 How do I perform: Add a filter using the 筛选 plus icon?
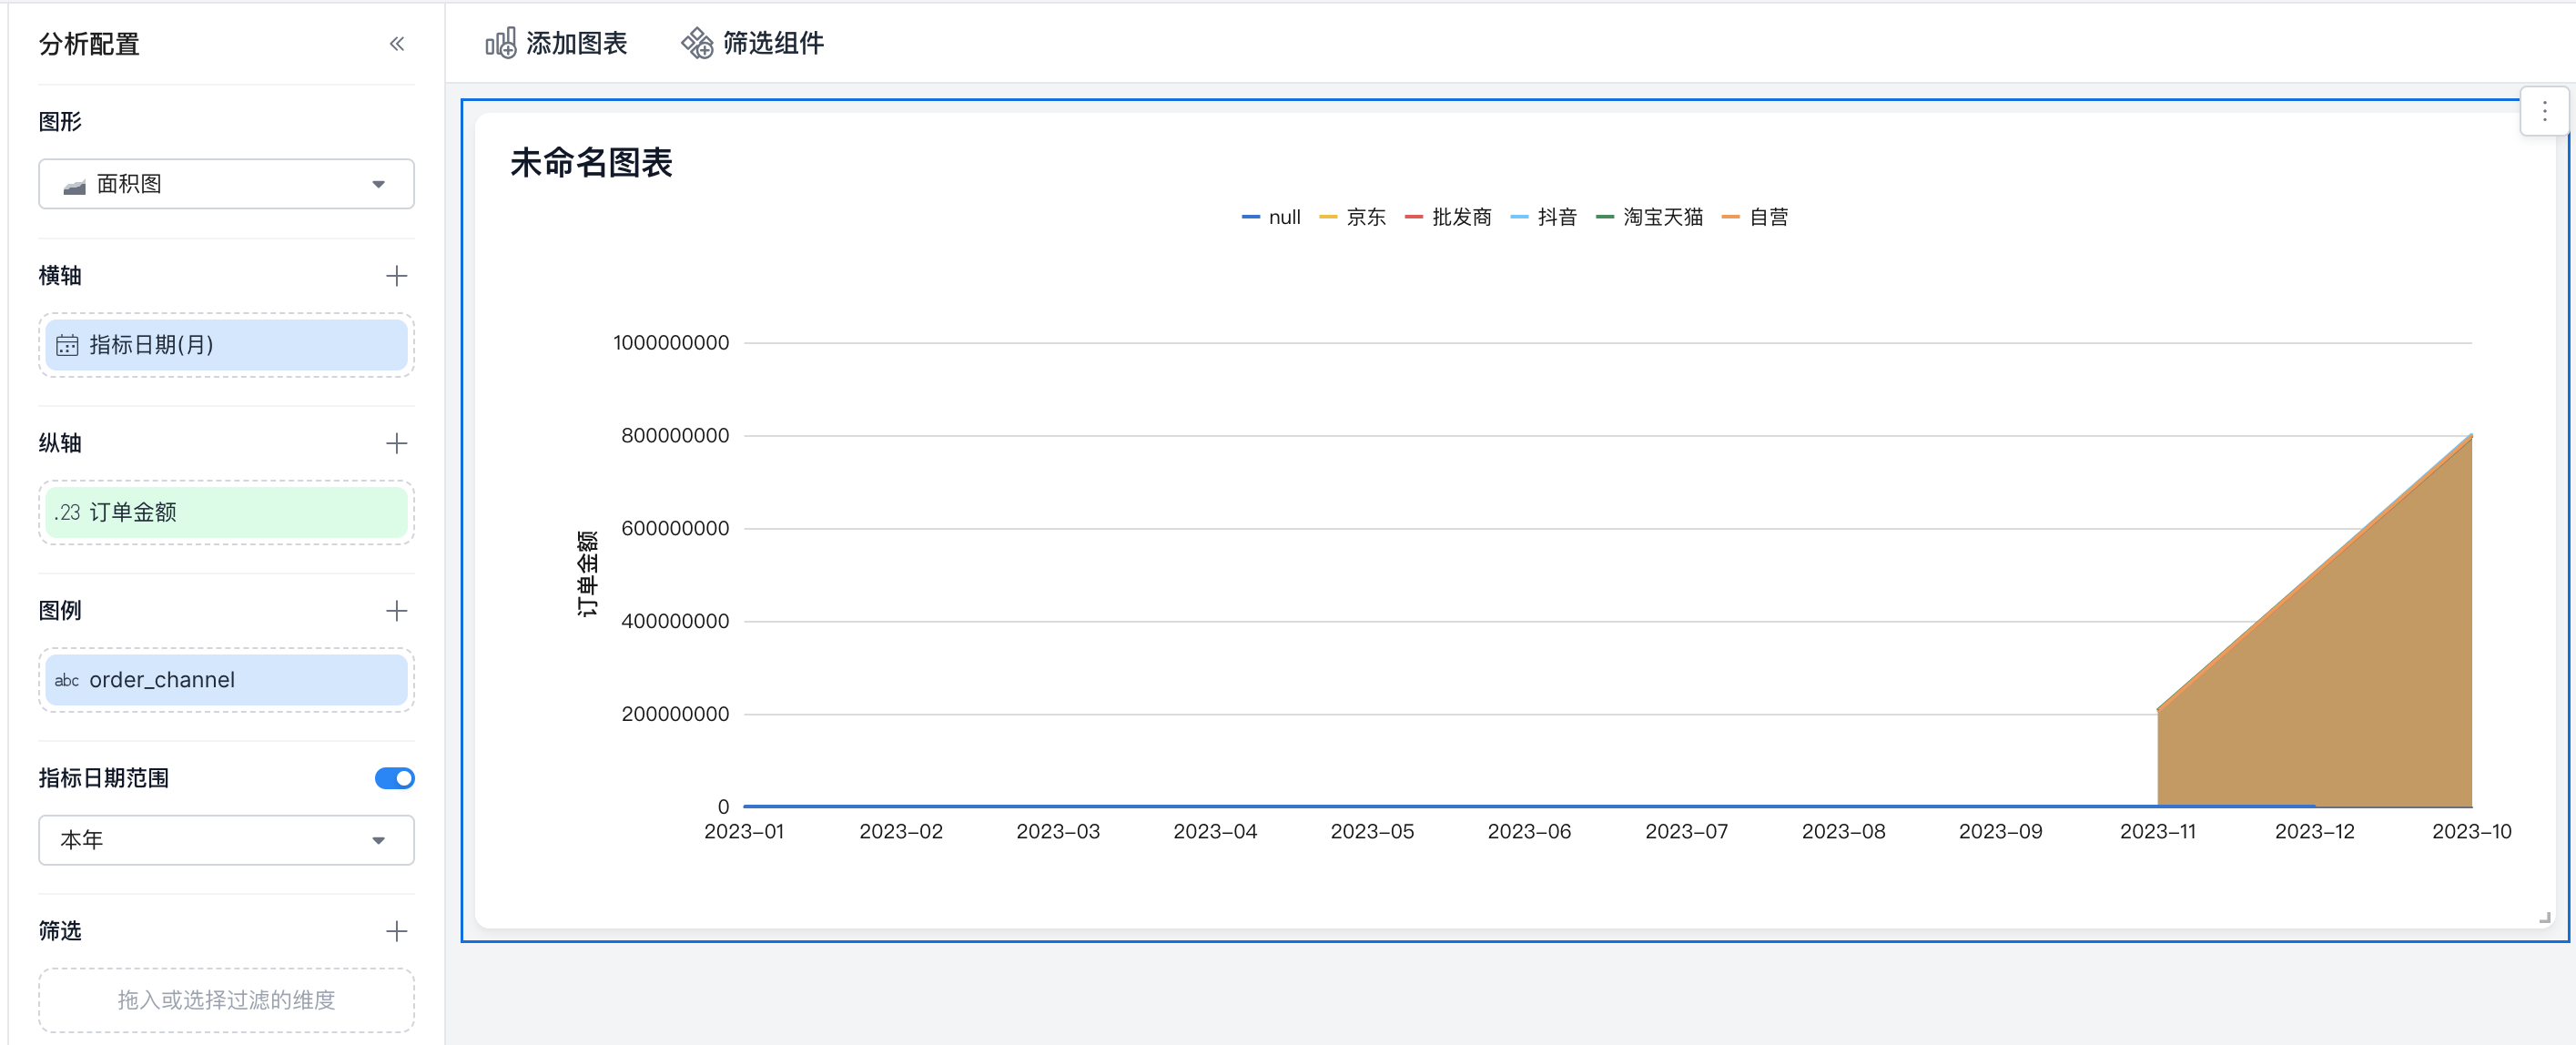(x=397, y=931)
